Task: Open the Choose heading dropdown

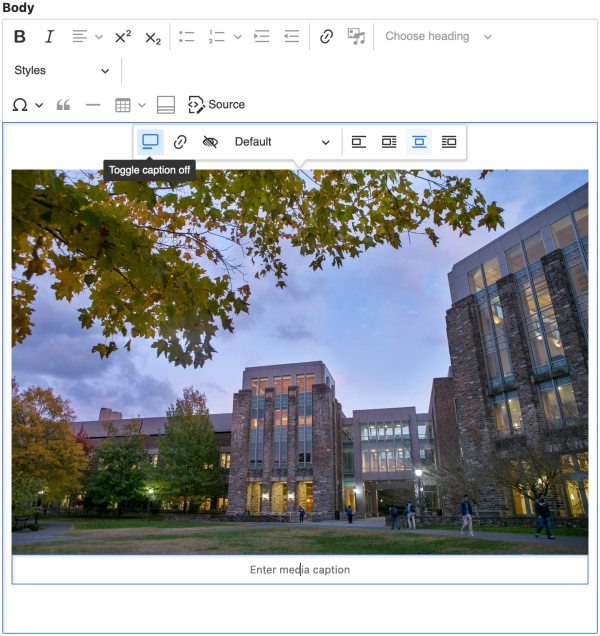Action: click(x=439, y=37)
